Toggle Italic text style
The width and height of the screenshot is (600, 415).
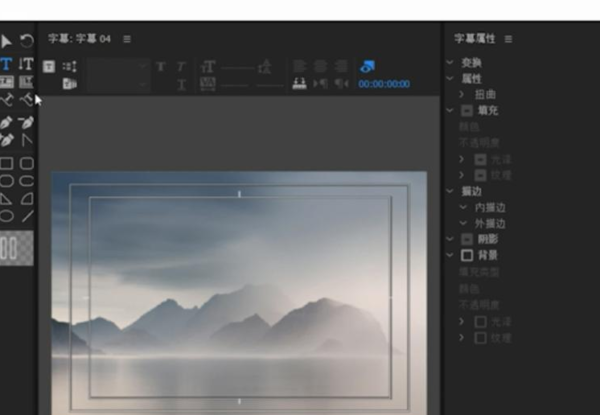(181, 67)
